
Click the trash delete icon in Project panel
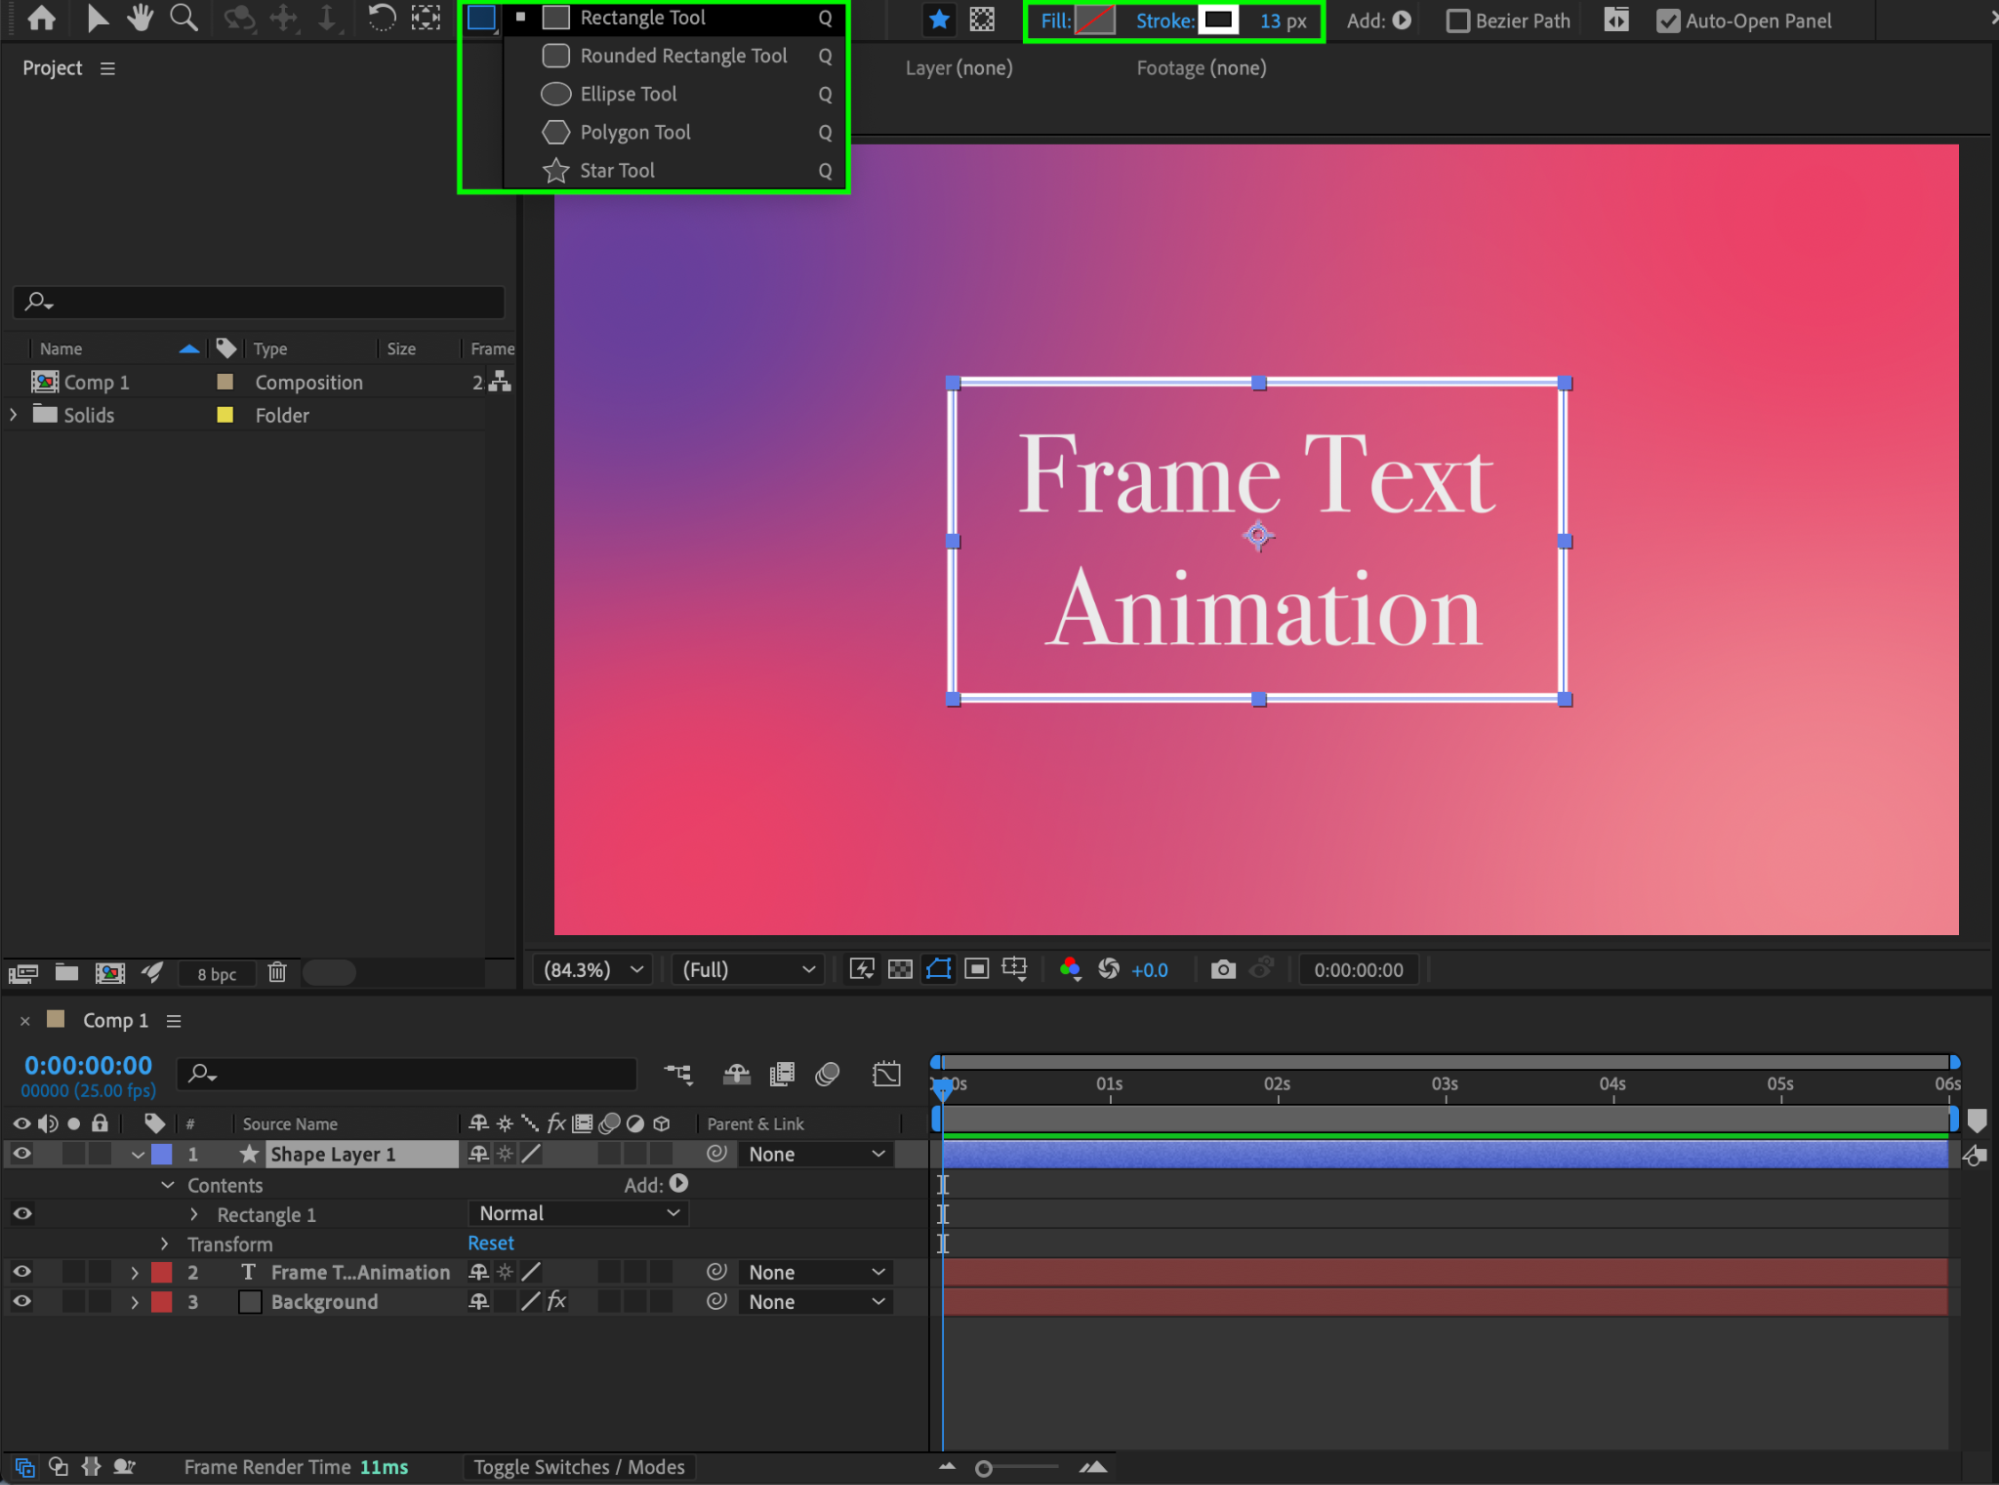click(x=277, y=972)
